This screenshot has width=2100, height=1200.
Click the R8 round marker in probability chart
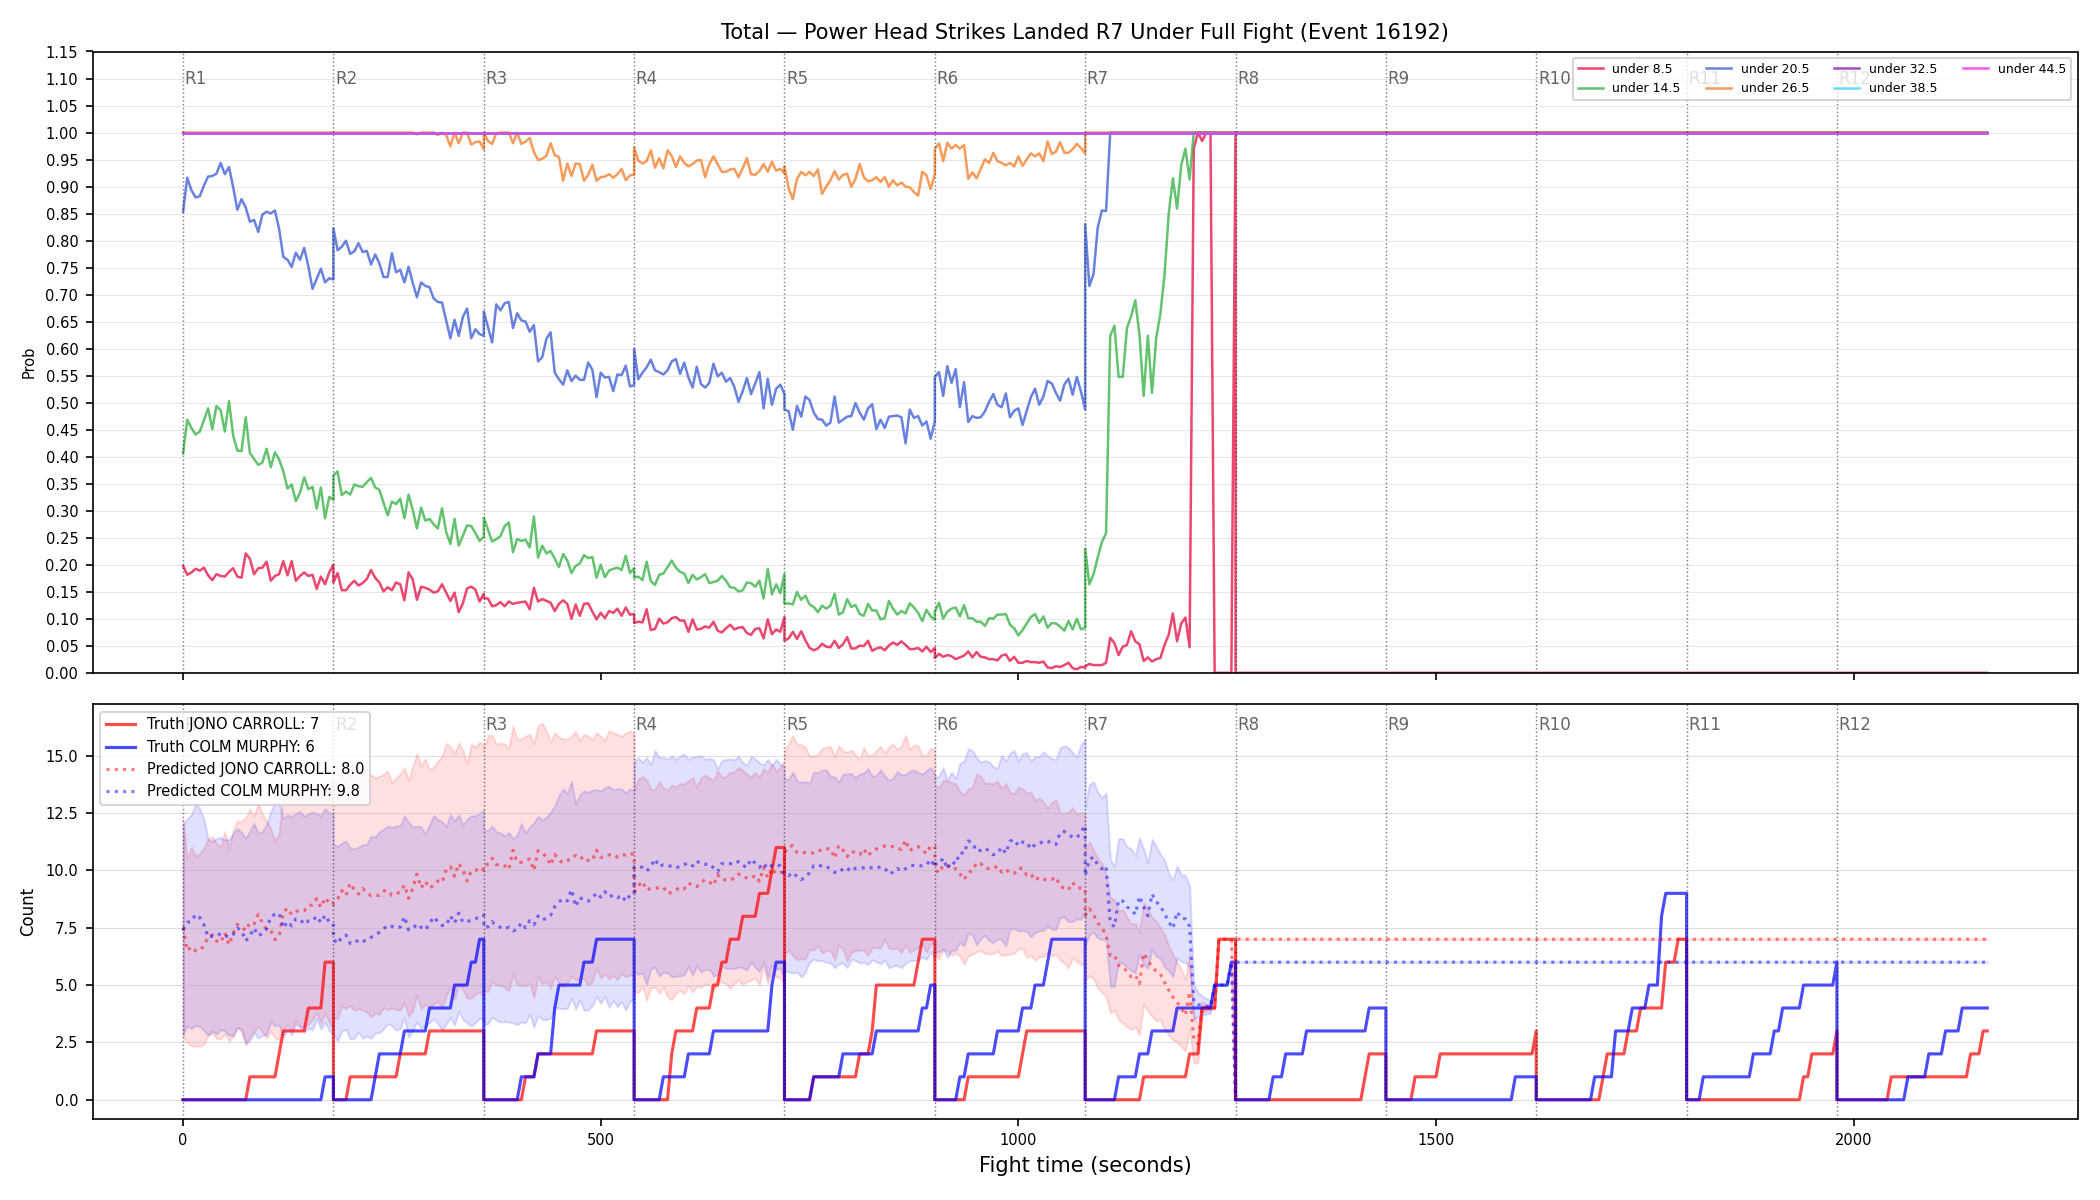1248,78
